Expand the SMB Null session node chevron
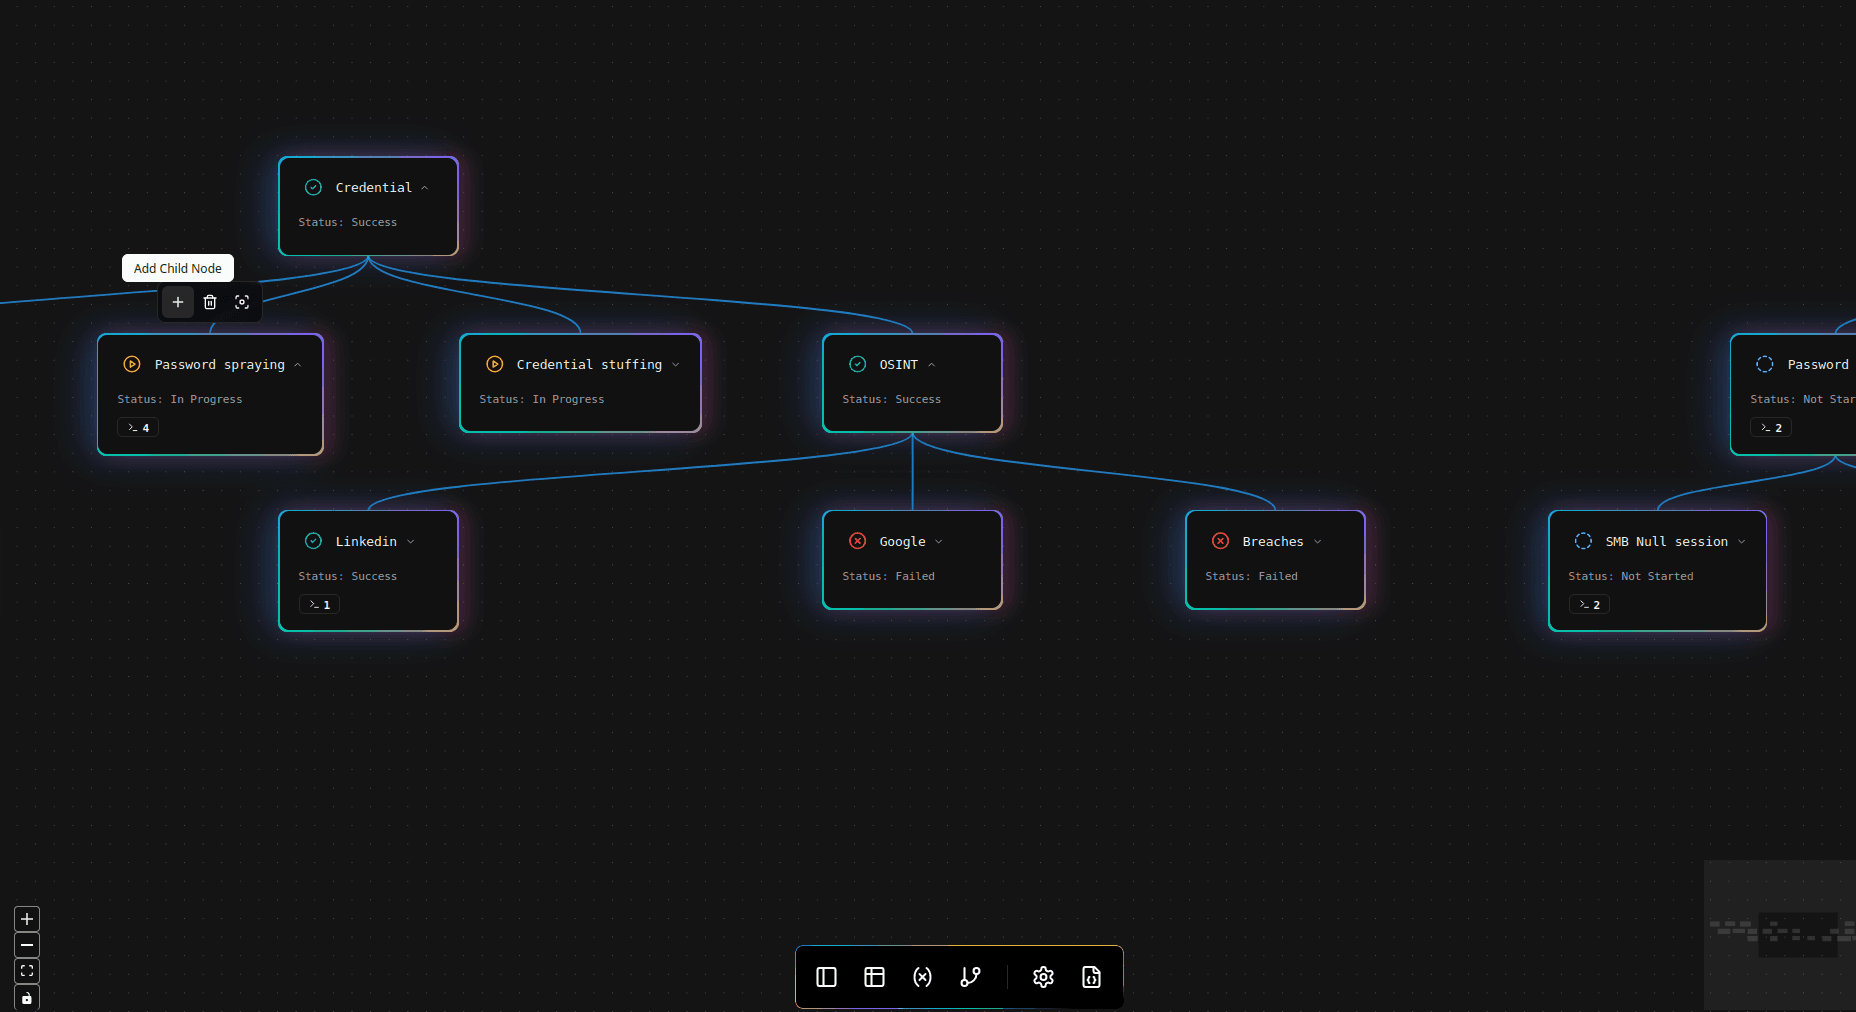This screenshot has height=1012, width=1856. click(x=1743, y=541)
